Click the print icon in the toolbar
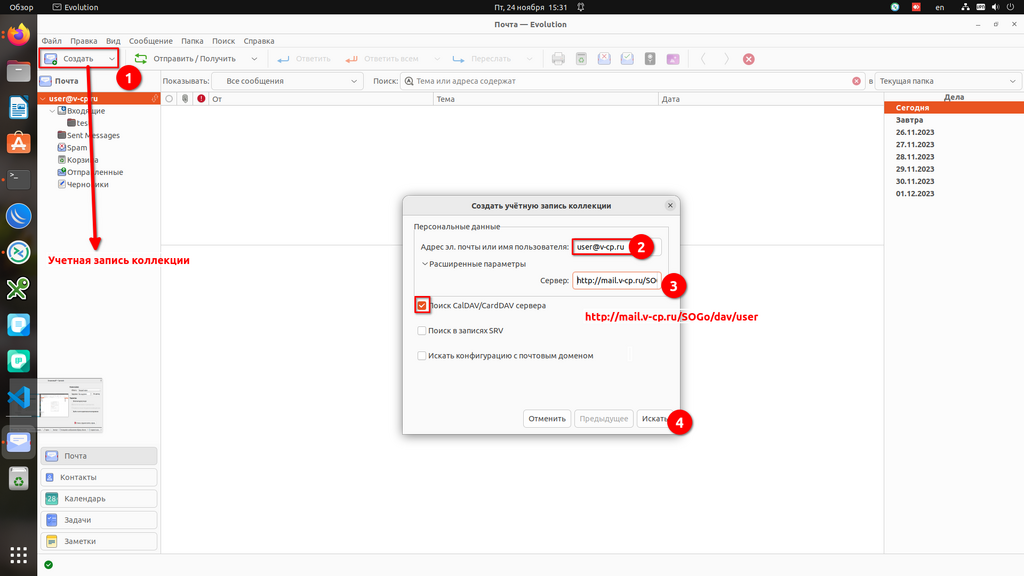 pos(559,59)
